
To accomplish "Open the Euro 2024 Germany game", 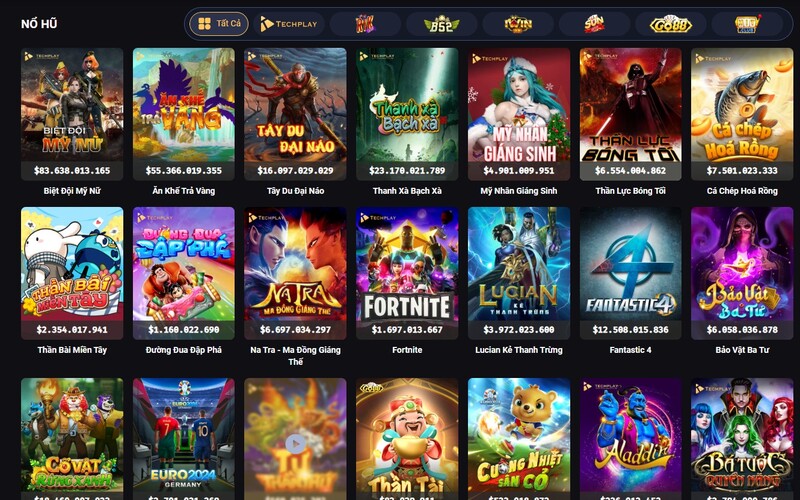I will coord(184,439).
